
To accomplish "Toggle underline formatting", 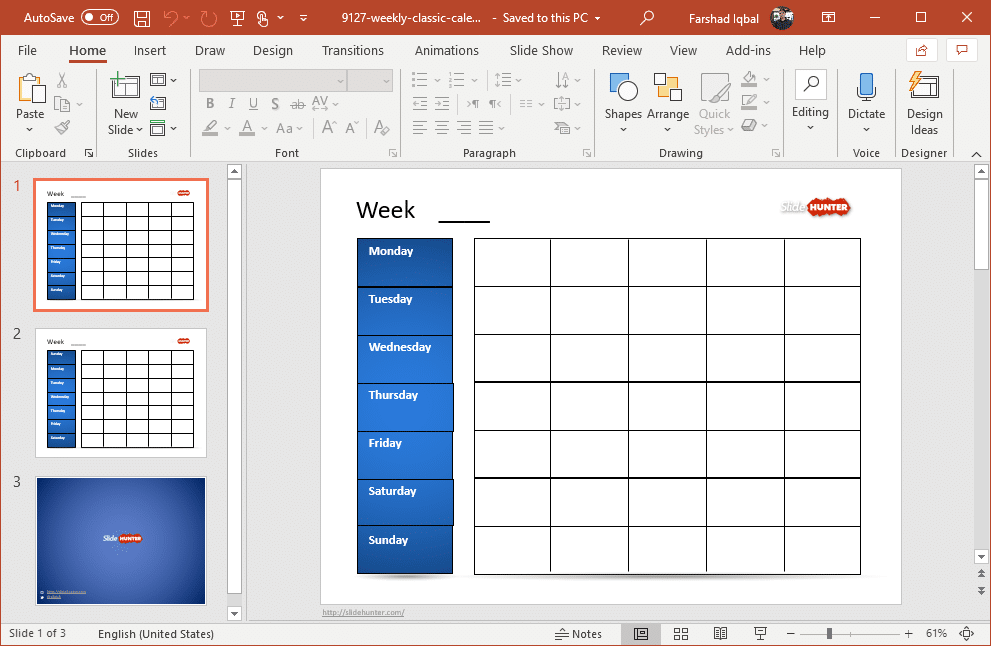I will coord(253,103).
